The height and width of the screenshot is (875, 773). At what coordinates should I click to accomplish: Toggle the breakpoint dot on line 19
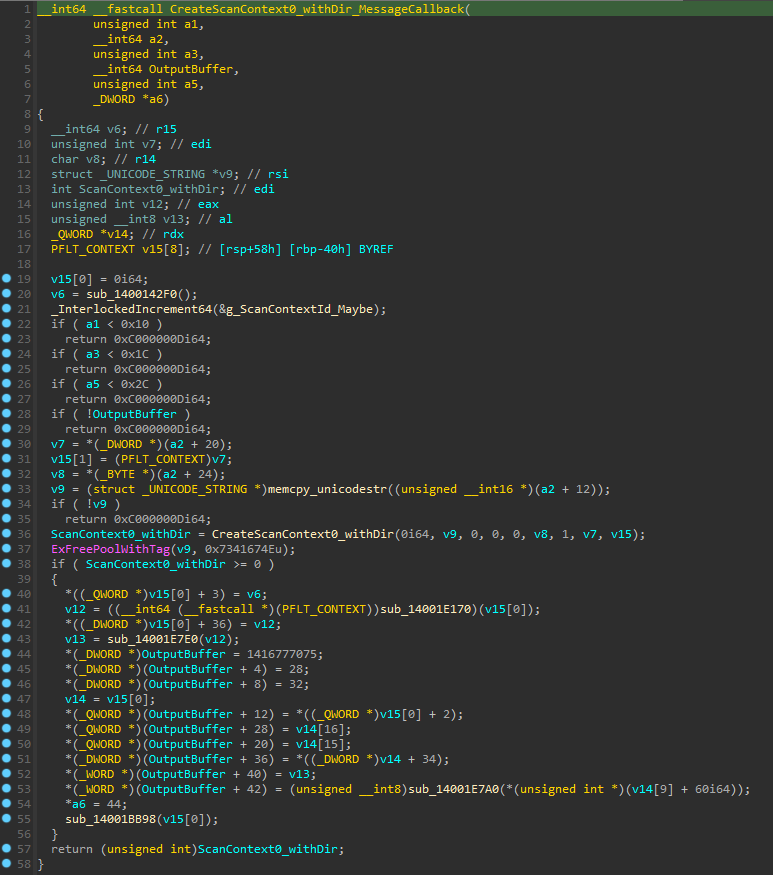pyautogui.click(x=7, y=278)
